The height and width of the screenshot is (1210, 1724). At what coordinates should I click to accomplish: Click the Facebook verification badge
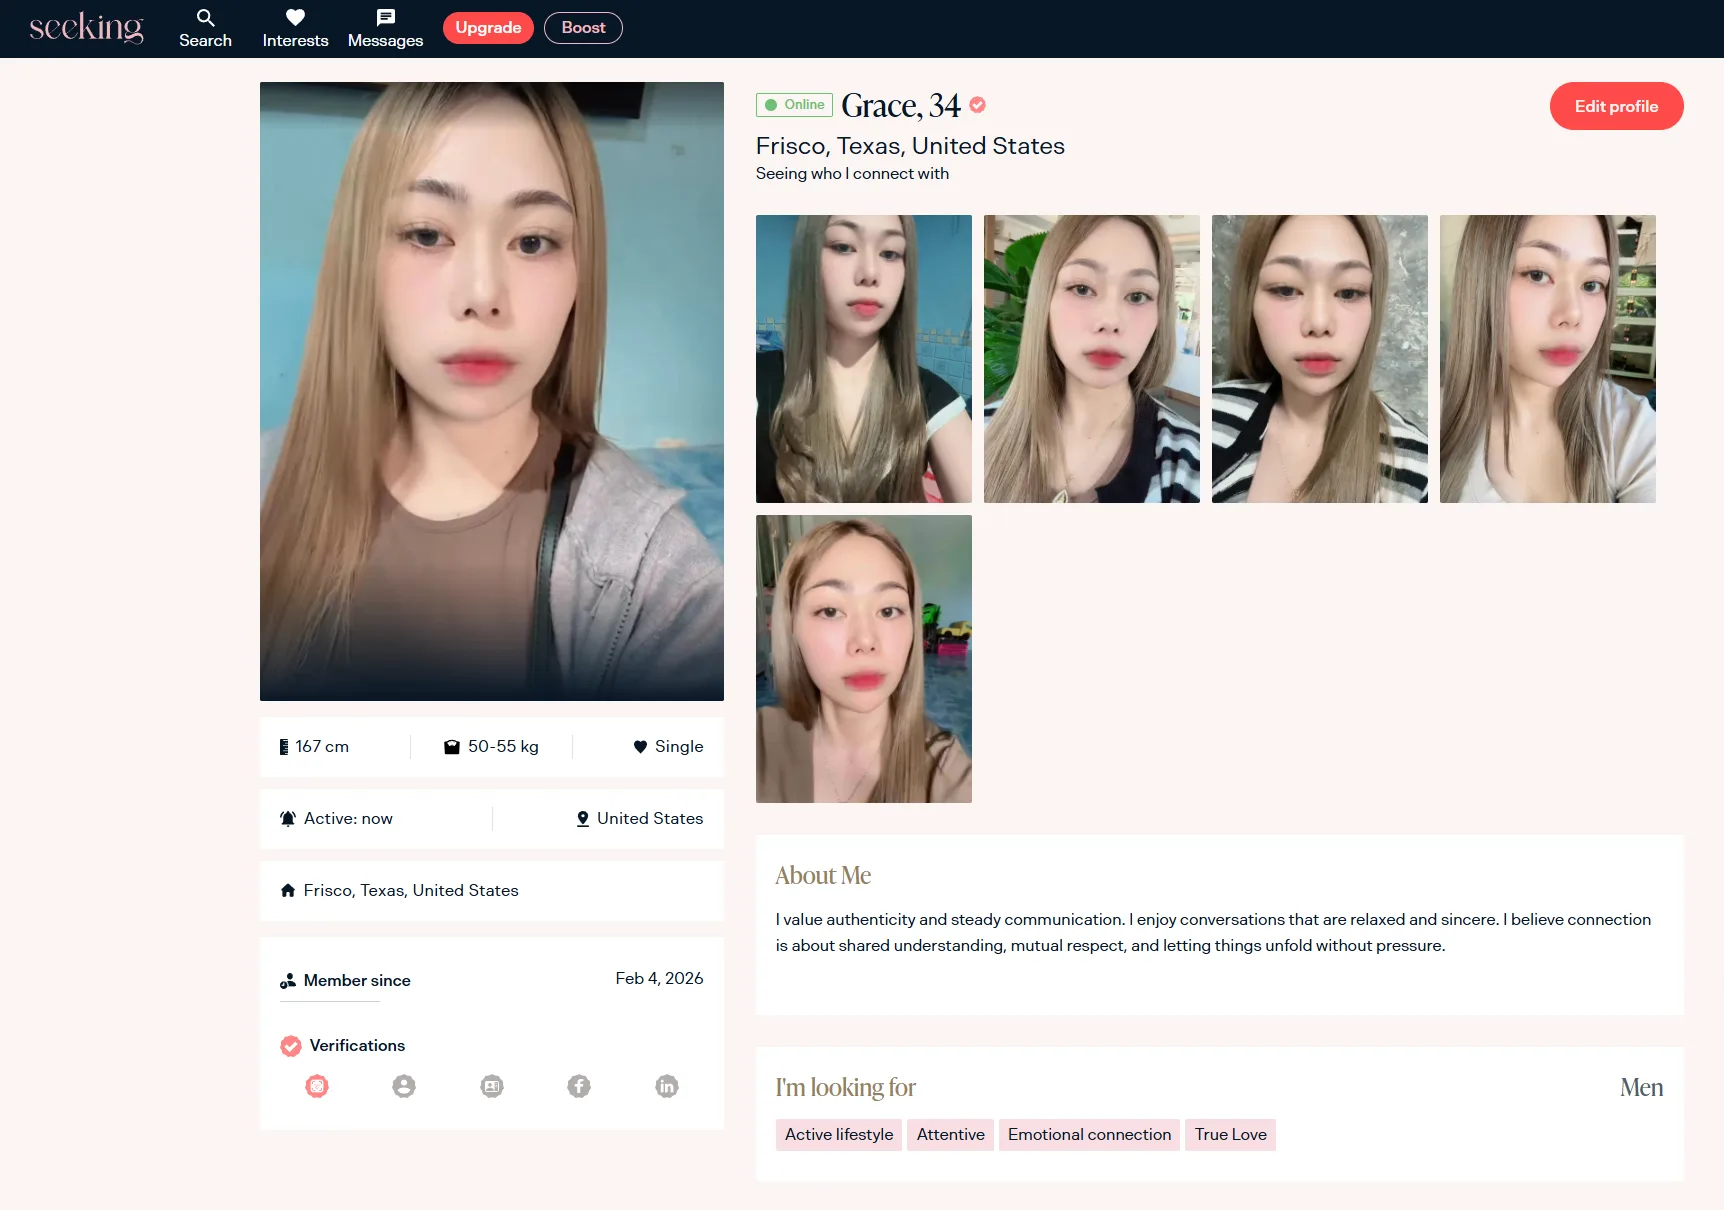(579, 1086)
